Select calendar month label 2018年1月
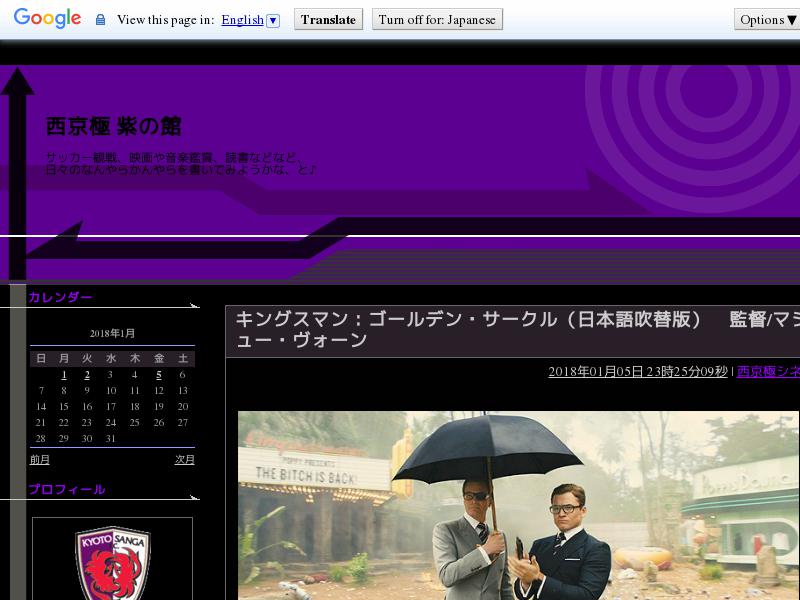800x600 pixels. pyautogui.click(x=112, y=334)
